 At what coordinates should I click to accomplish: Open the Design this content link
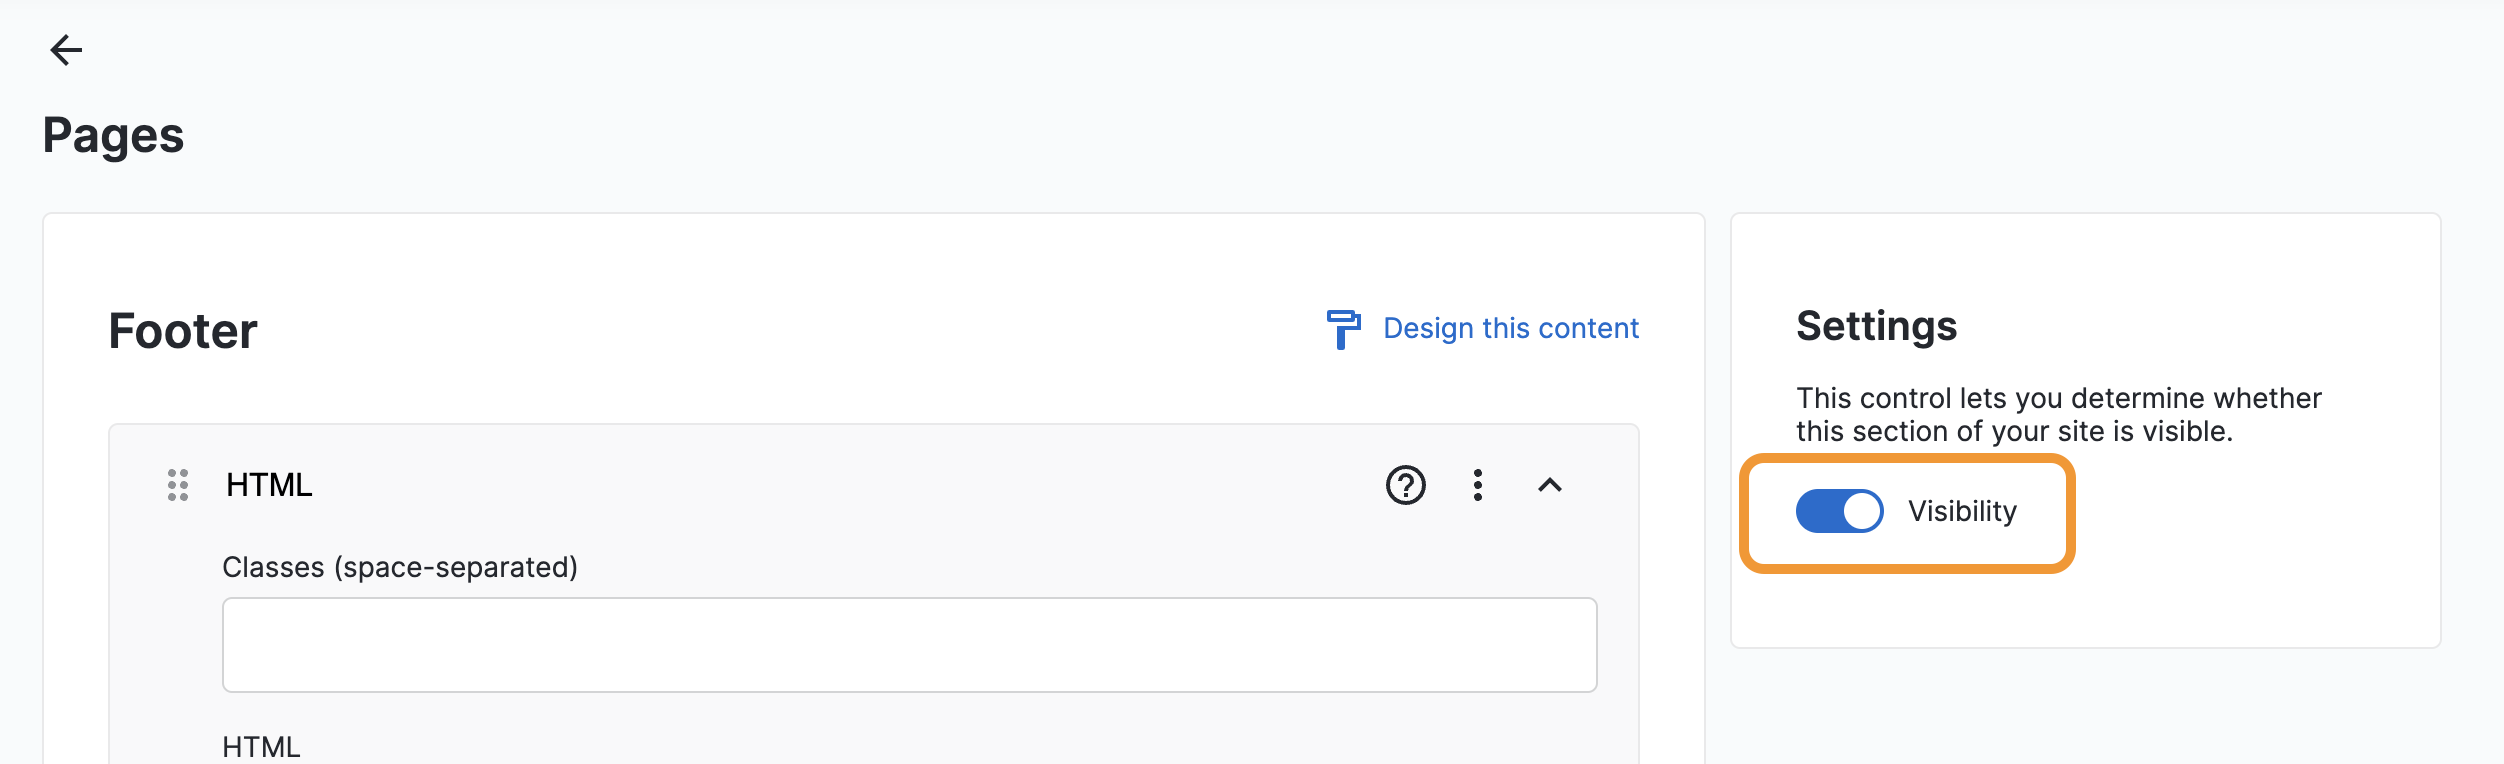click(1510, 329)
